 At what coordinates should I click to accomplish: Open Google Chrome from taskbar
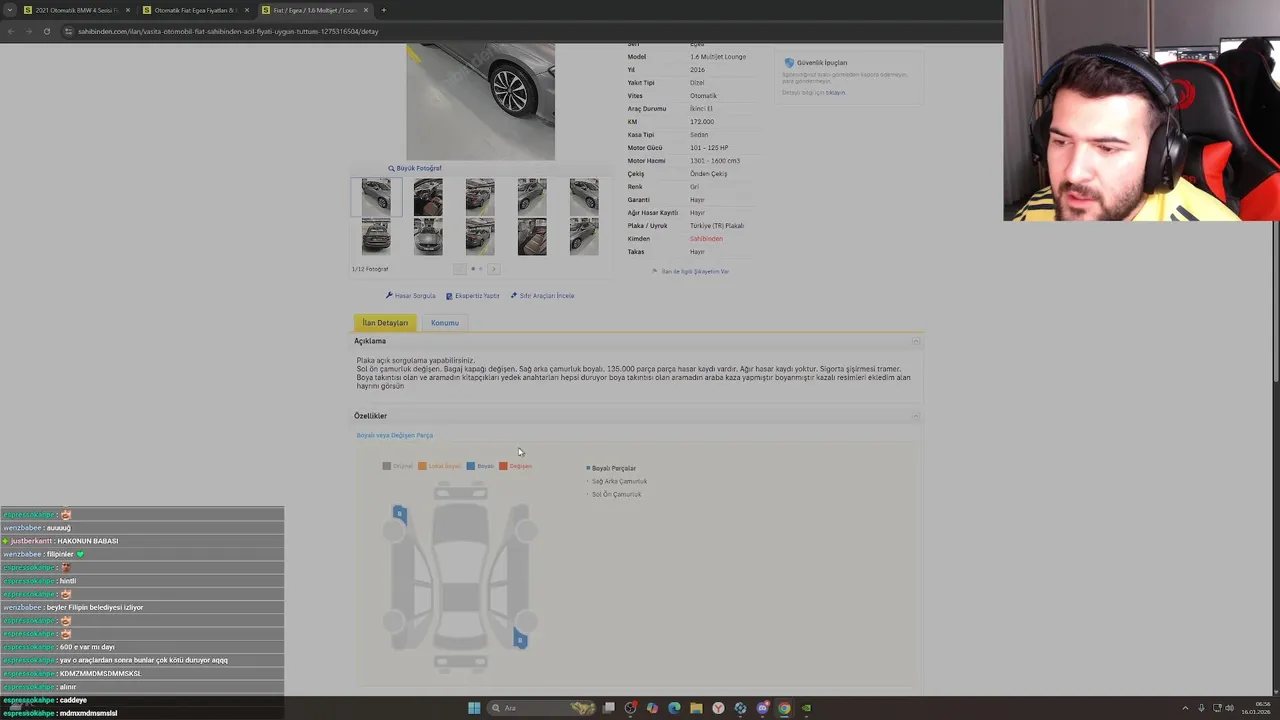coord(784,708)
